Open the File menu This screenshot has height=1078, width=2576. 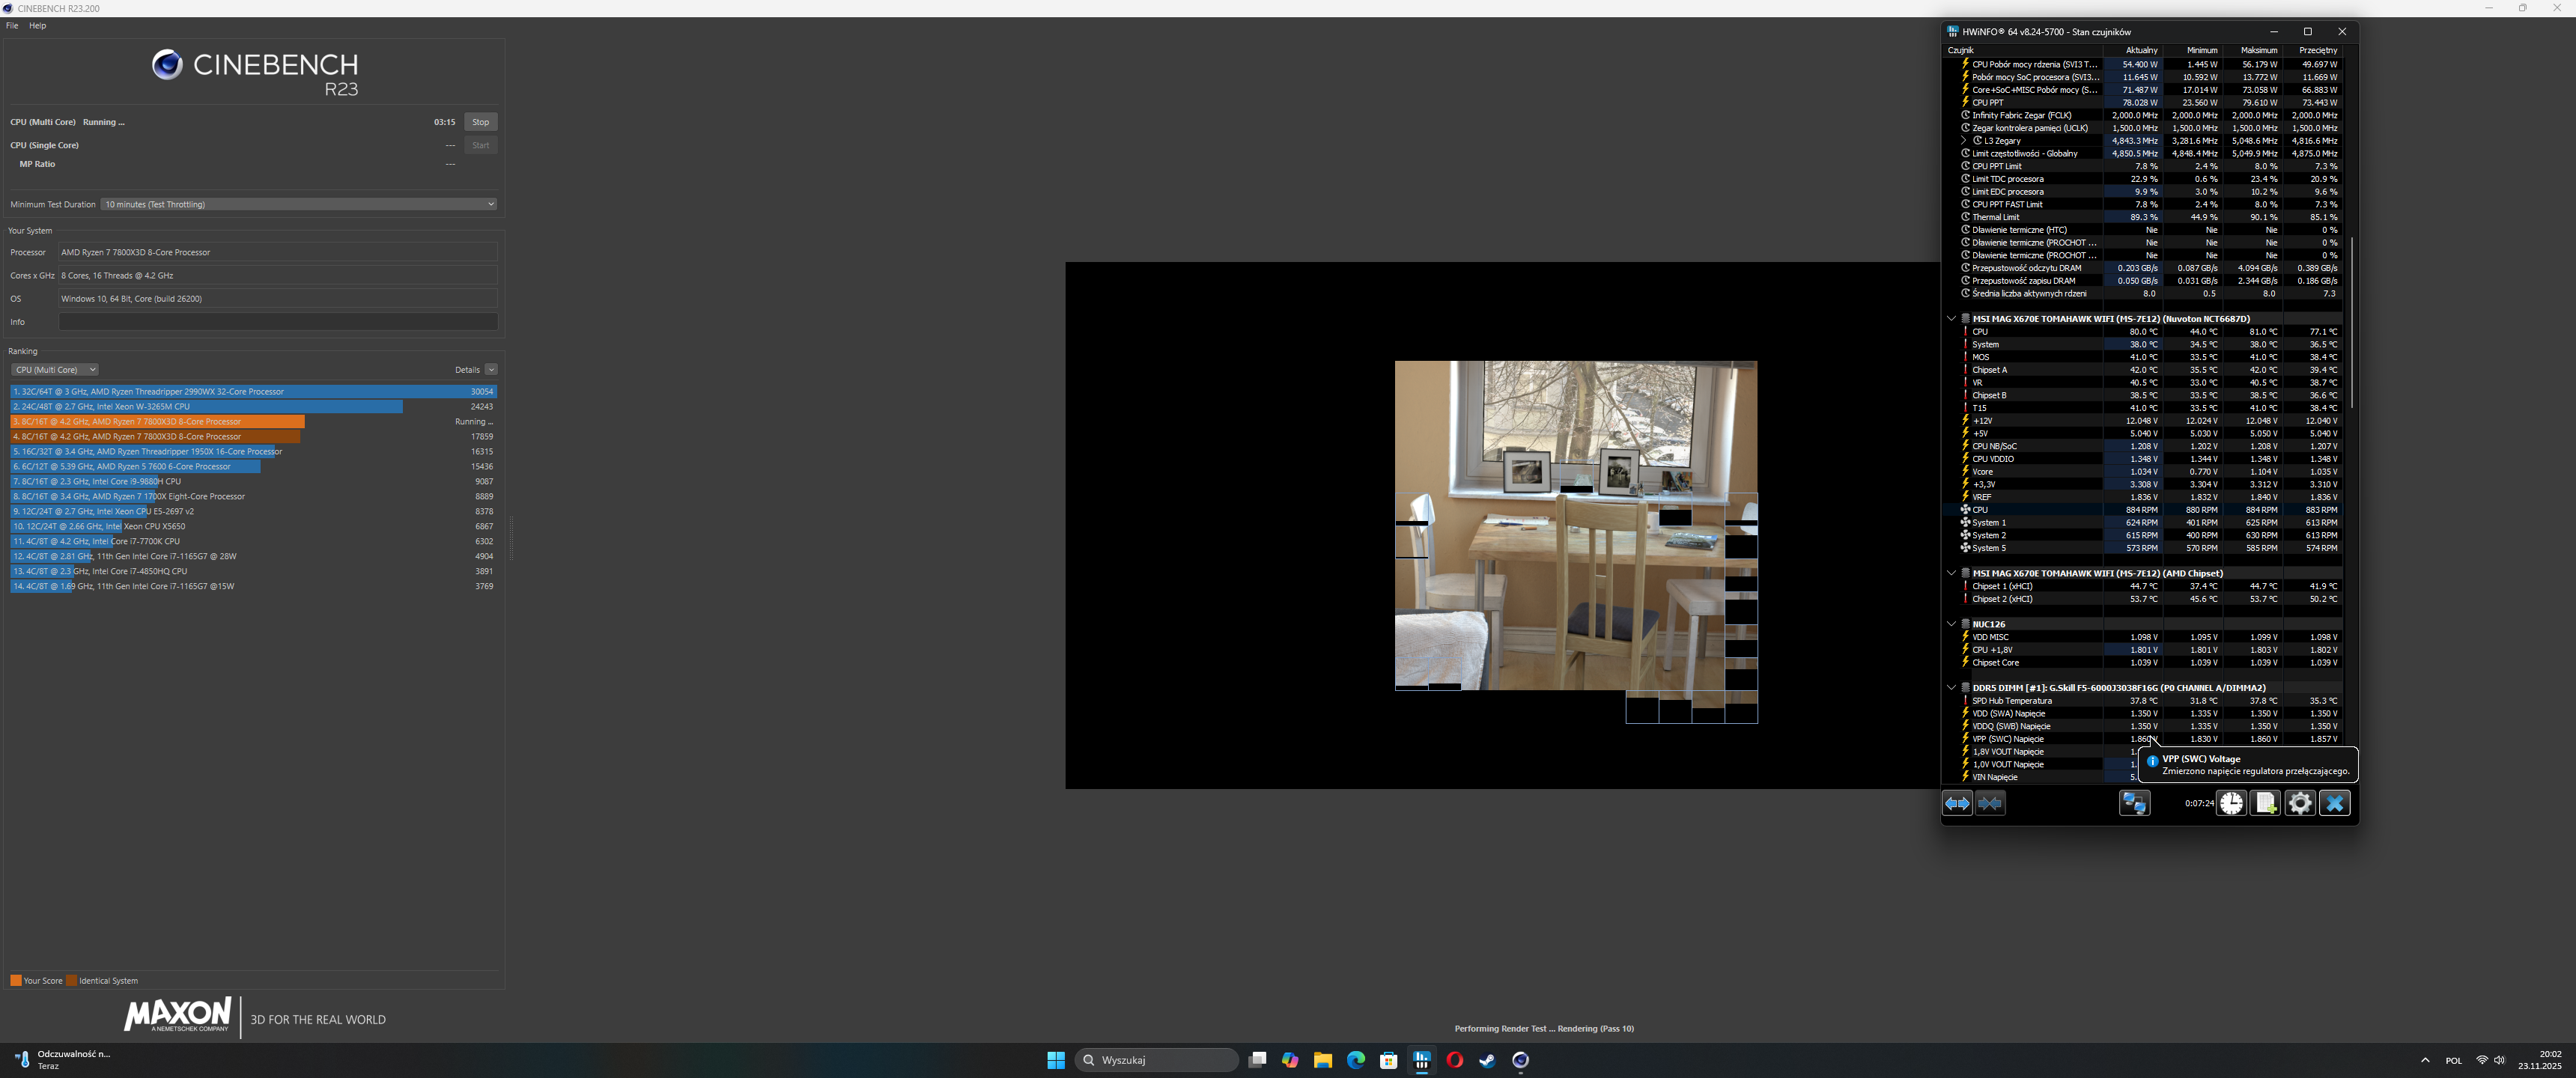pyautogui.click(x=12, y=26)
